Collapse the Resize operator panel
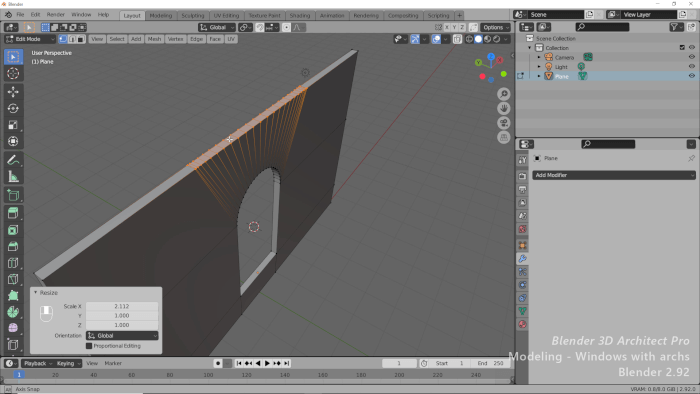700x394 pixels. [x=36, y=293]
